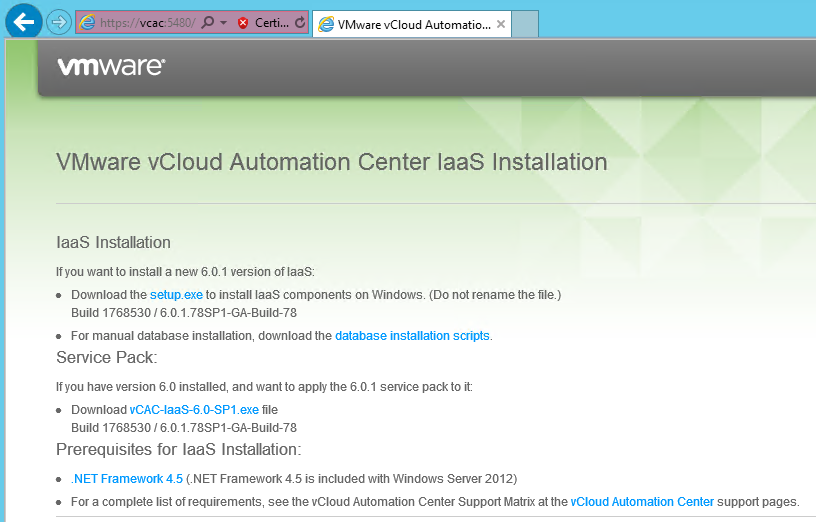Open the database installation scripts link
This screenshot has height=522, width=816.
pyautogui.click(x=412, y=336)
